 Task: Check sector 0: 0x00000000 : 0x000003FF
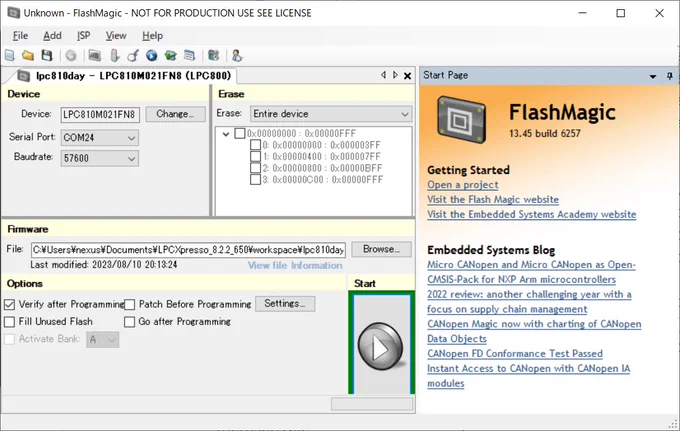[255, 145]
